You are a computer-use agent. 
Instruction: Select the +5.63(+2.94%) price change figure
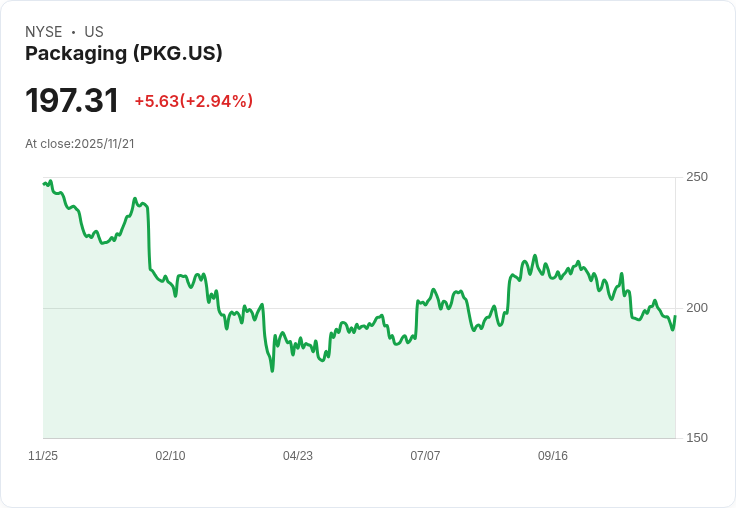click(x=193, y=101)
